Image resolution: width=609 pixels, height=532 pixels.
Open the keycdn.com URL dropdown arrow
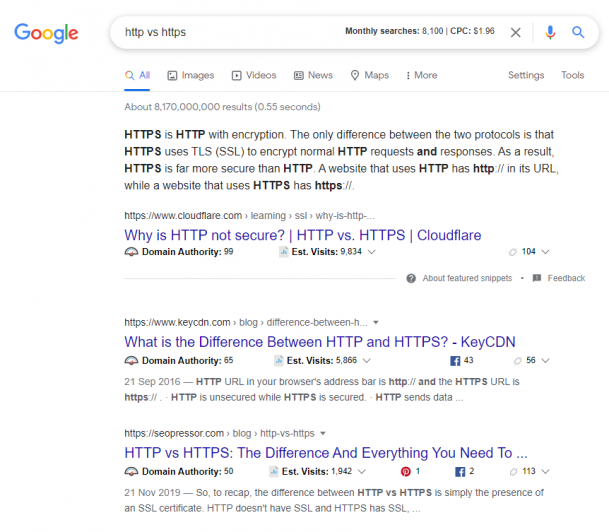click(376, 323)
